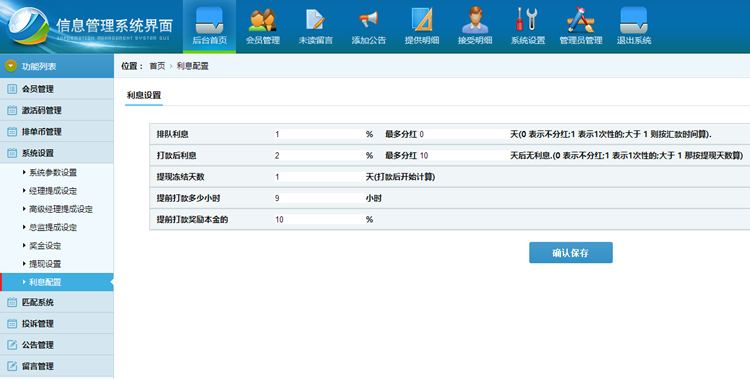750x379 pixels.
Task: Click the 退出系统 logout icon
Action: point(634,26)
